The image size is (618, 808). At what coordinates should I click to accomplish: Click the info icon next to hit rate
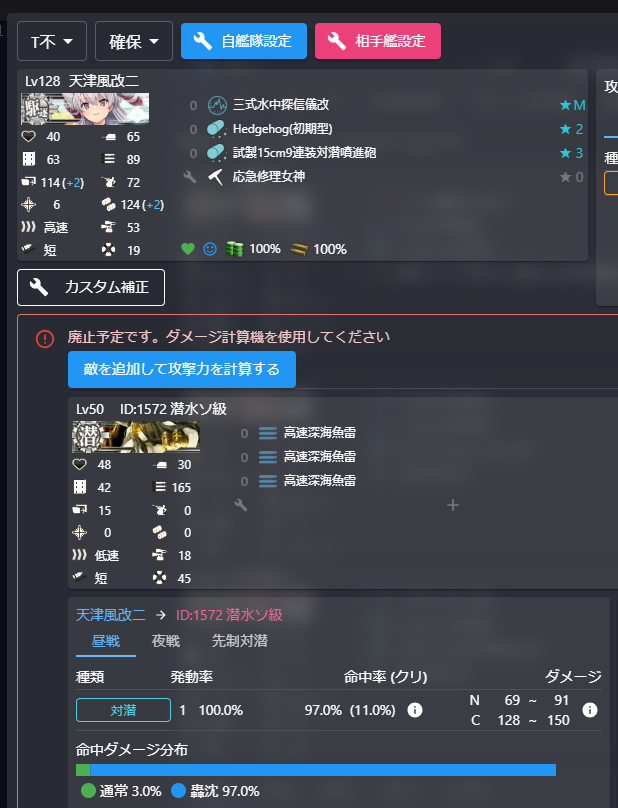[x=415, y=710]
